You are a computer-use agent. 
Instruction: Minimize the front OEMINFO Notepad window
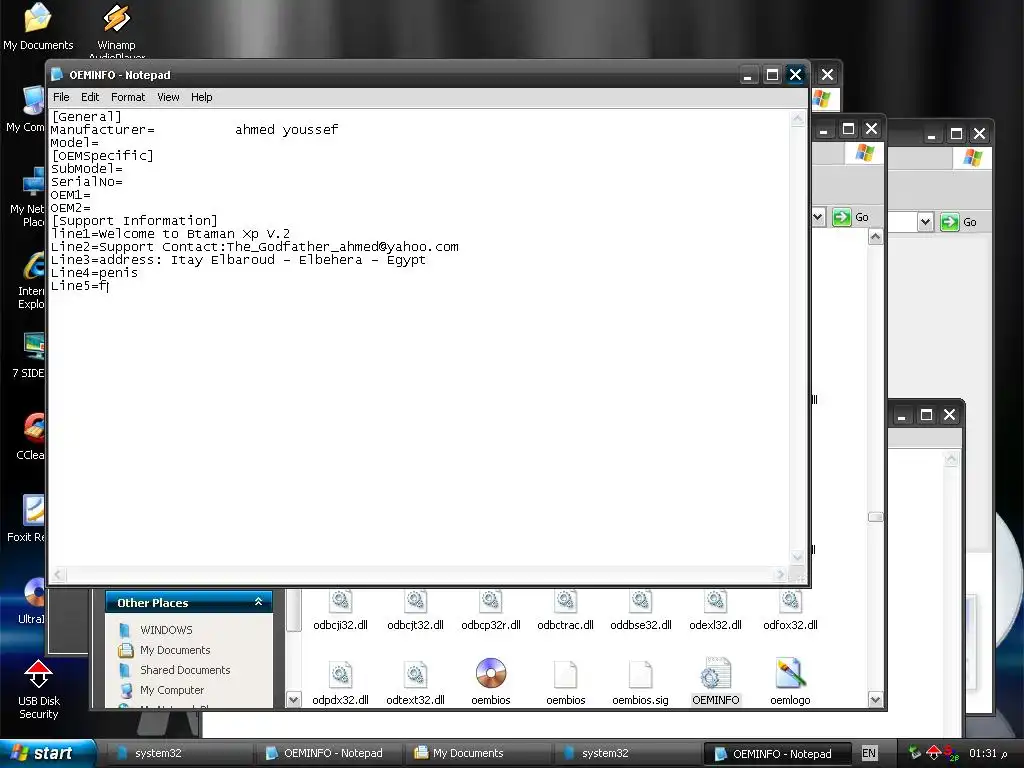[x=748, y=75]
